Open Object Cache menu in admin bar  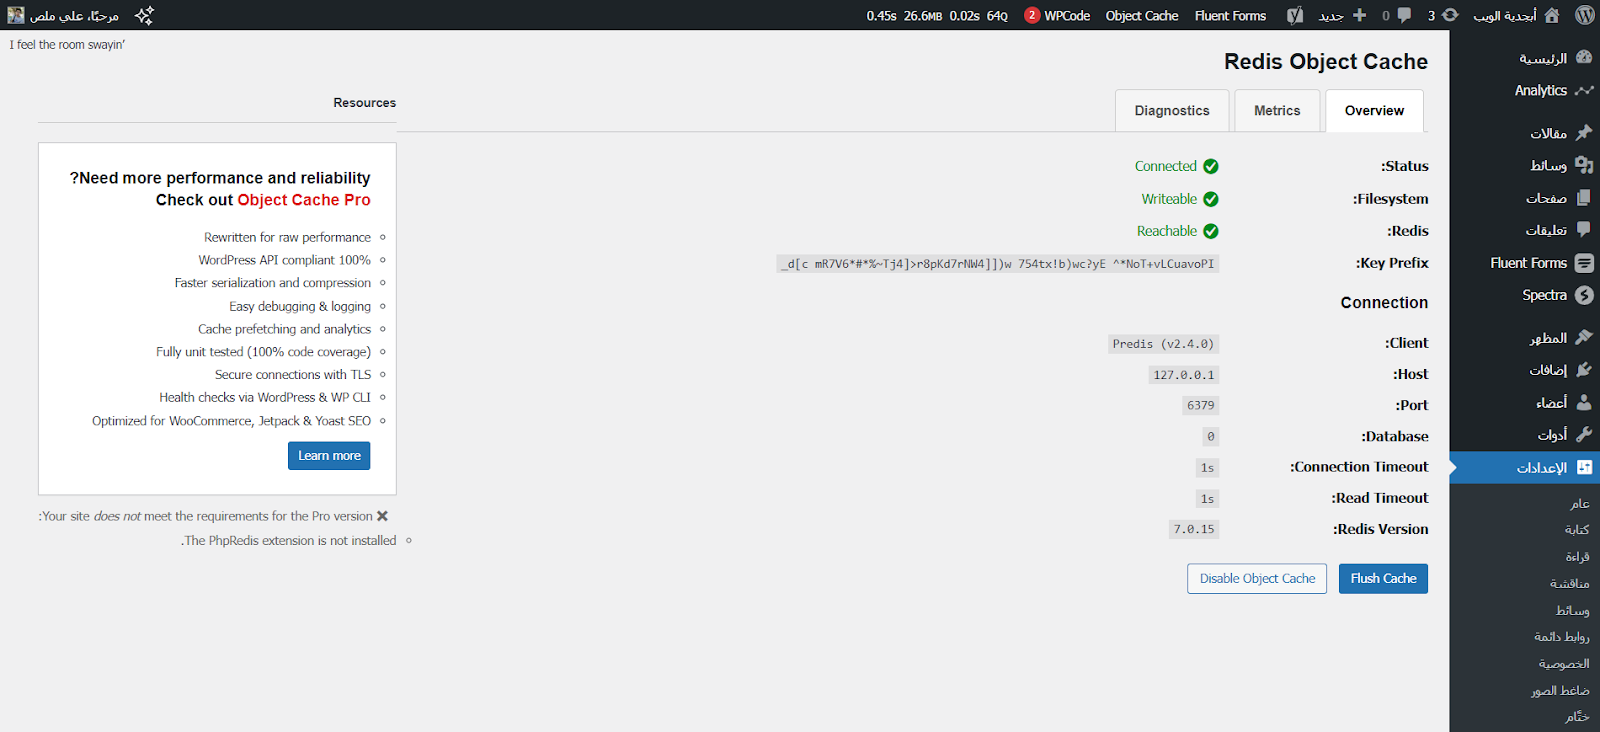tap(1142, 15)
